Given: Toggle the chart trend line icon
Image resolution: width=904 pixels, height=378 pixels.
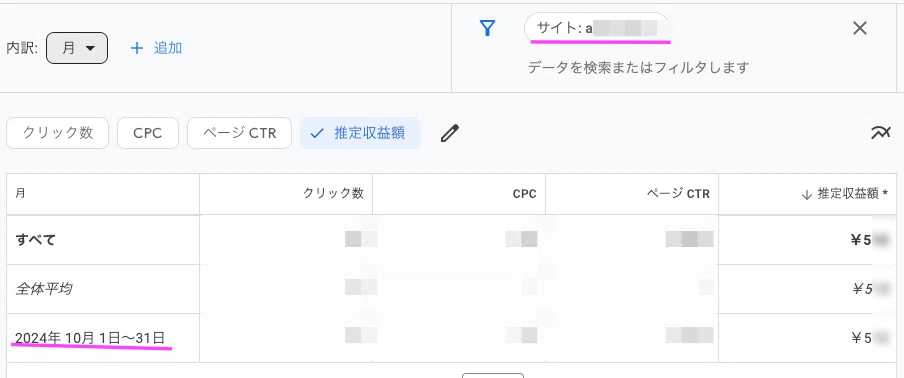Looking at the screenshot, I should pos(880,133).
